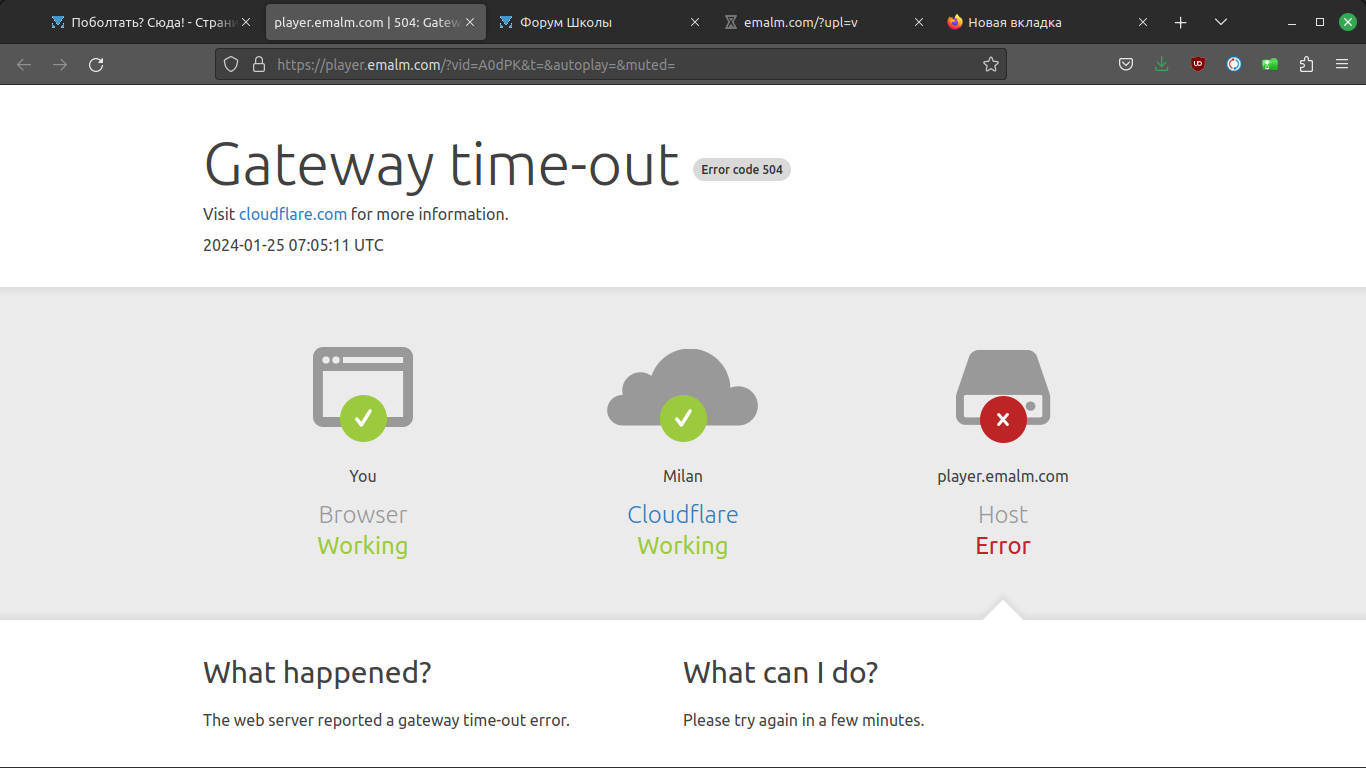Follow the cloudflare.com link
Image resolution: width=1366 pixels, height=768 pixels.
[x=293, y=214]
